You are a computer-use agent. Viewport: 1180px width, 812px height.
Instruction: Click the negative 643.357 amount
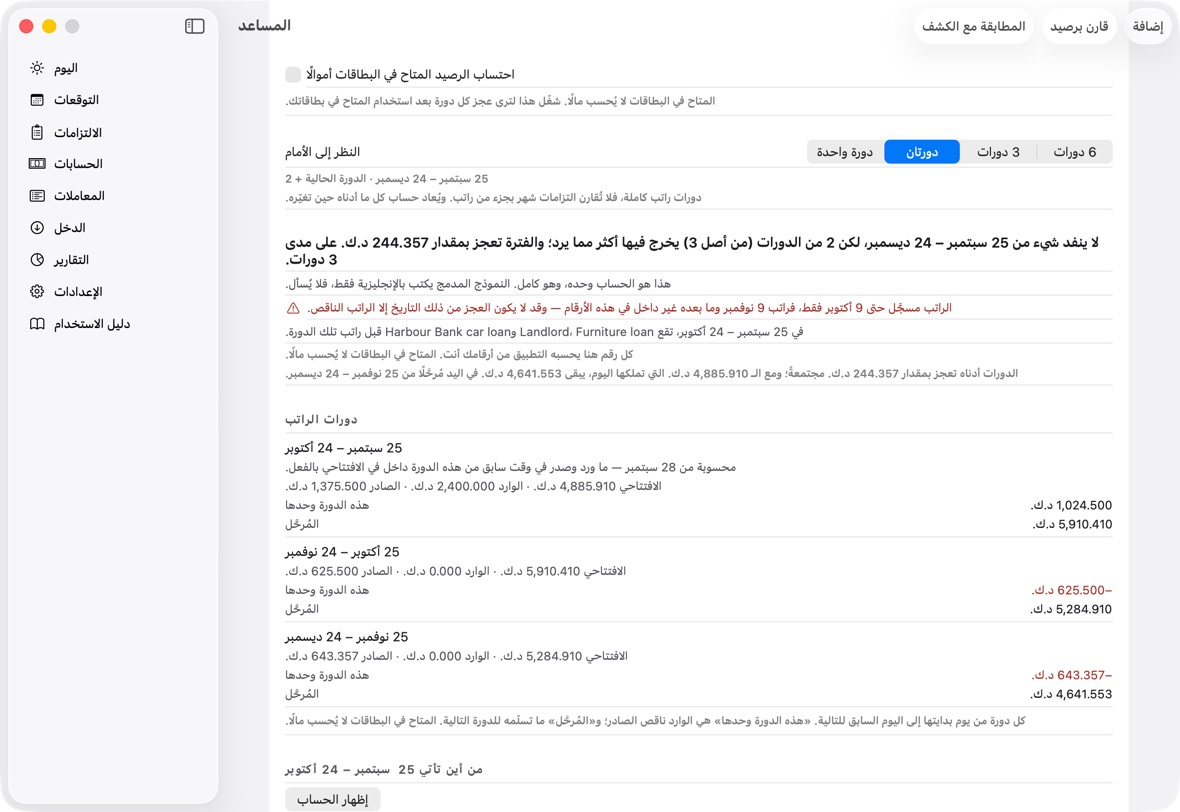click(x=1072, y=676)
